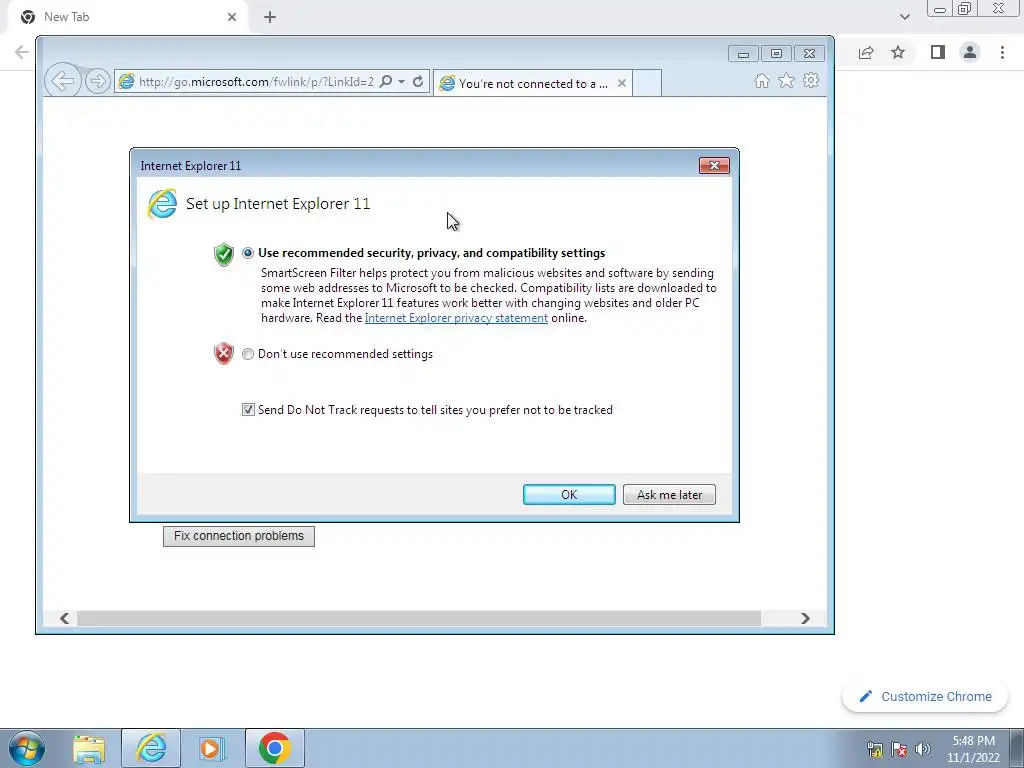Refresh the page in Internet Explorer

click(x=419, y=82)
